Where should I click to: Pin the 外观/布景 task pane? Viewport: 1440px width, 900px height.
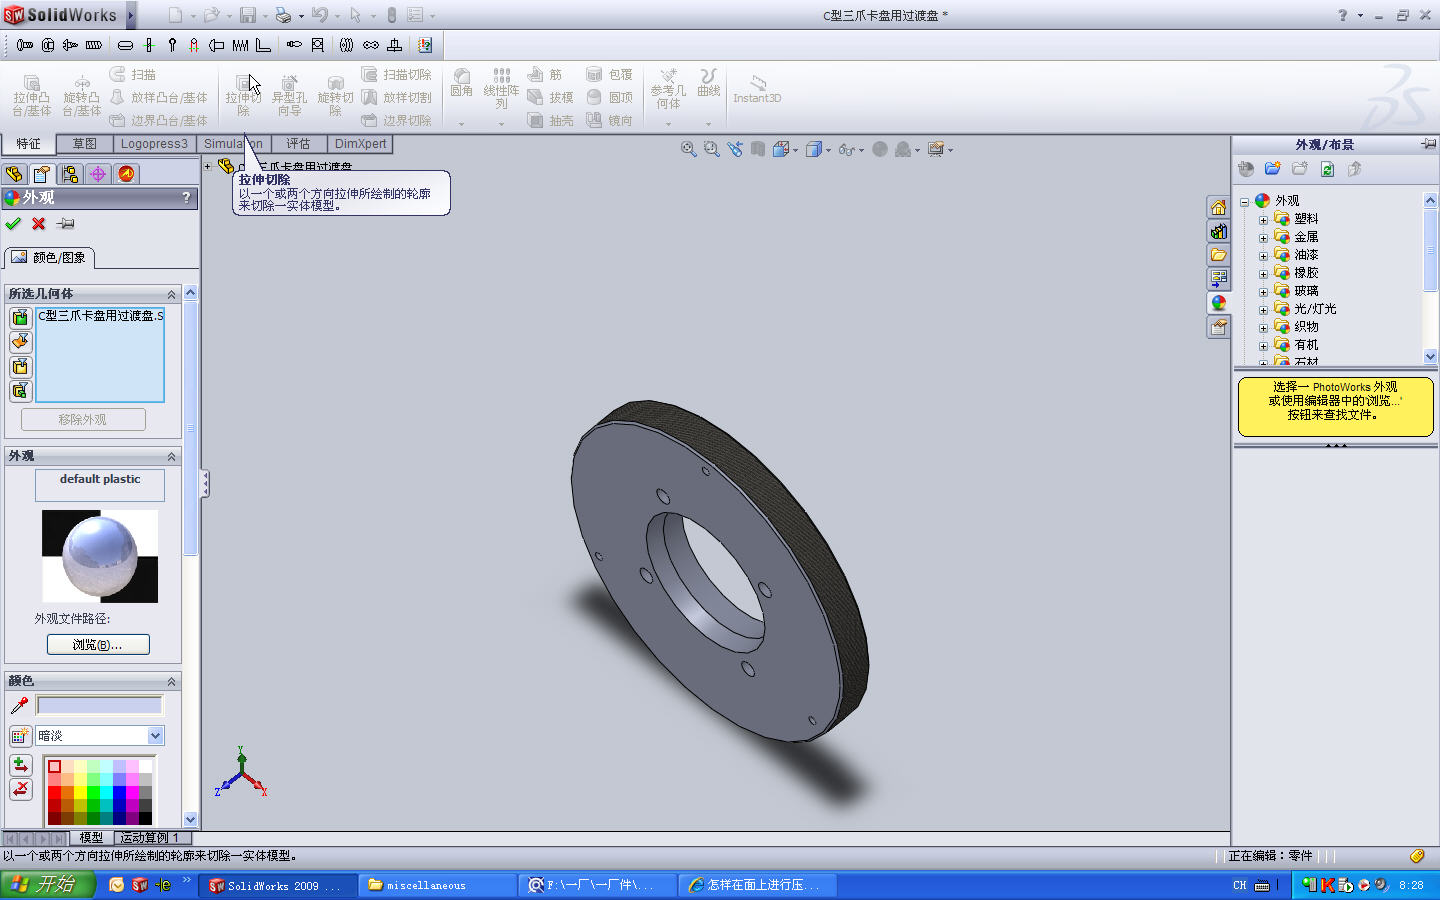[x=1428, y=144]
